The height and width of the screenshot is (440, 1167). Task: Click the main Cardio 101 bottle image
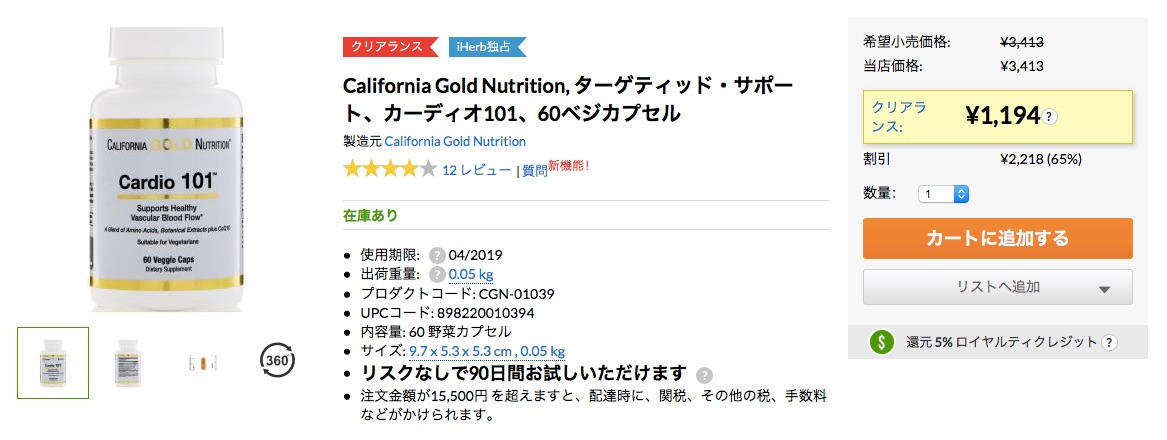pos(167,170)
